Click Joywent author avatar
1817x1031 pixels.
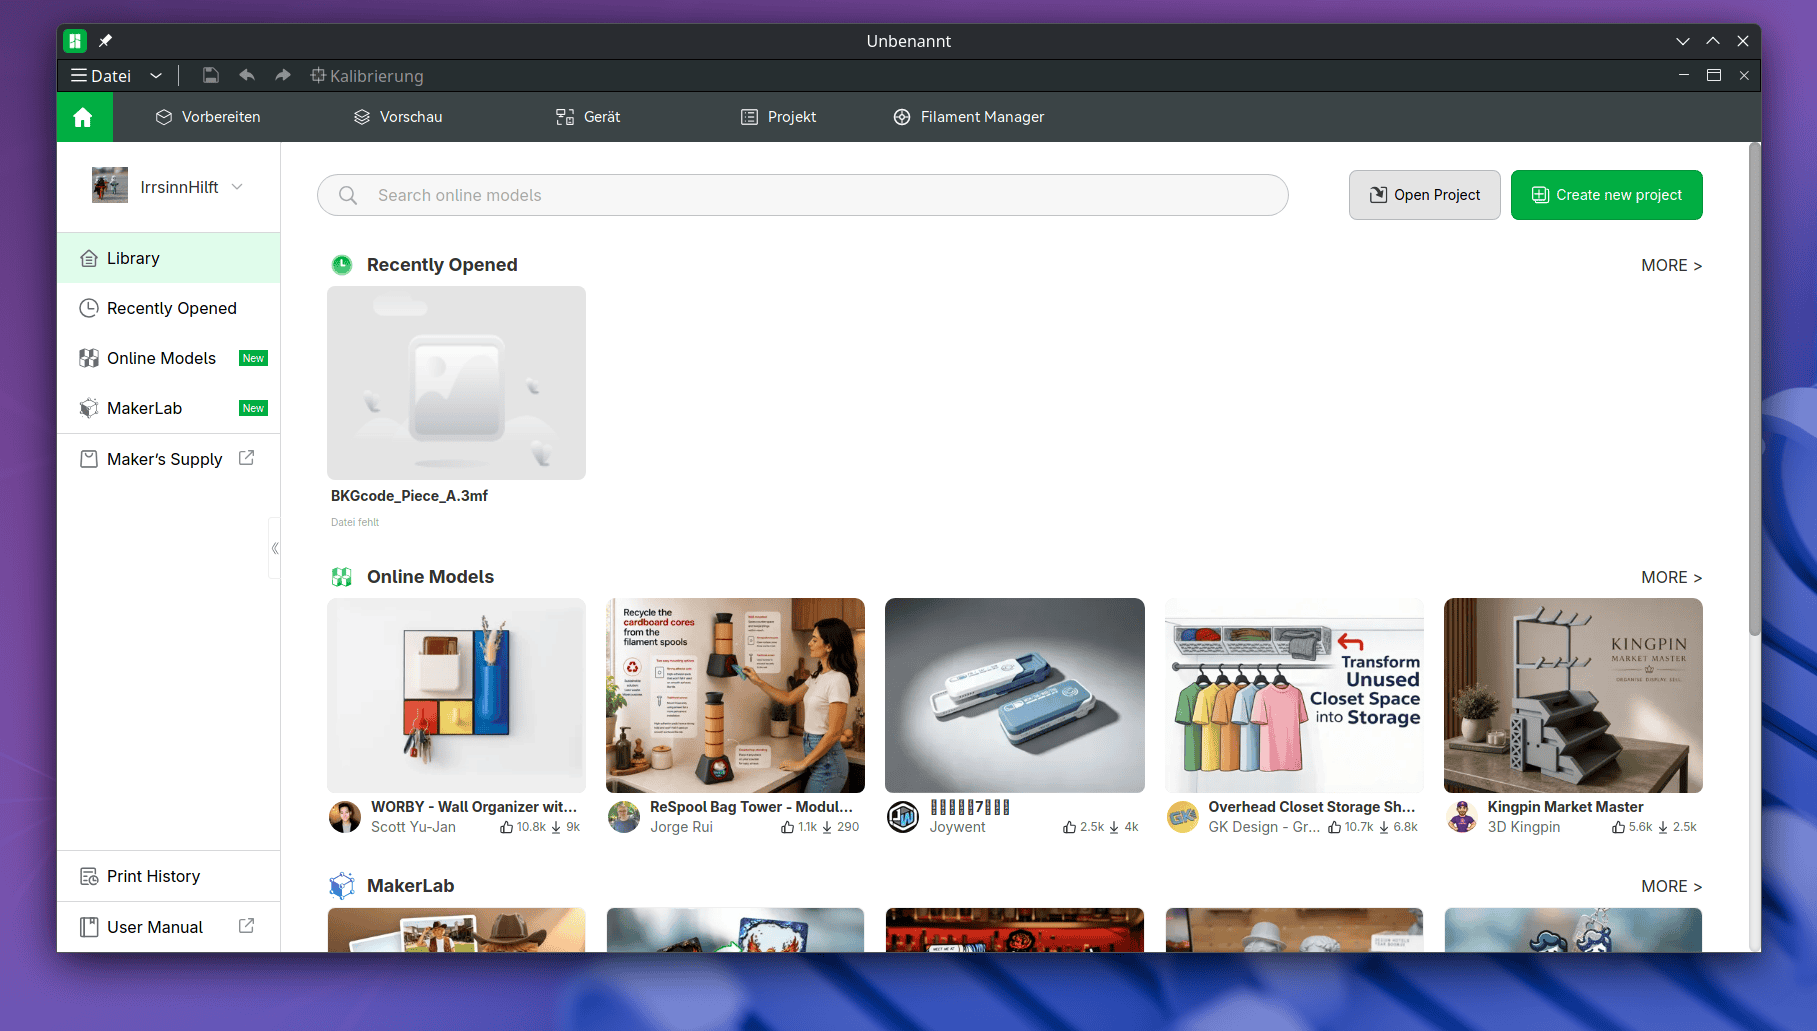[903, 817]
